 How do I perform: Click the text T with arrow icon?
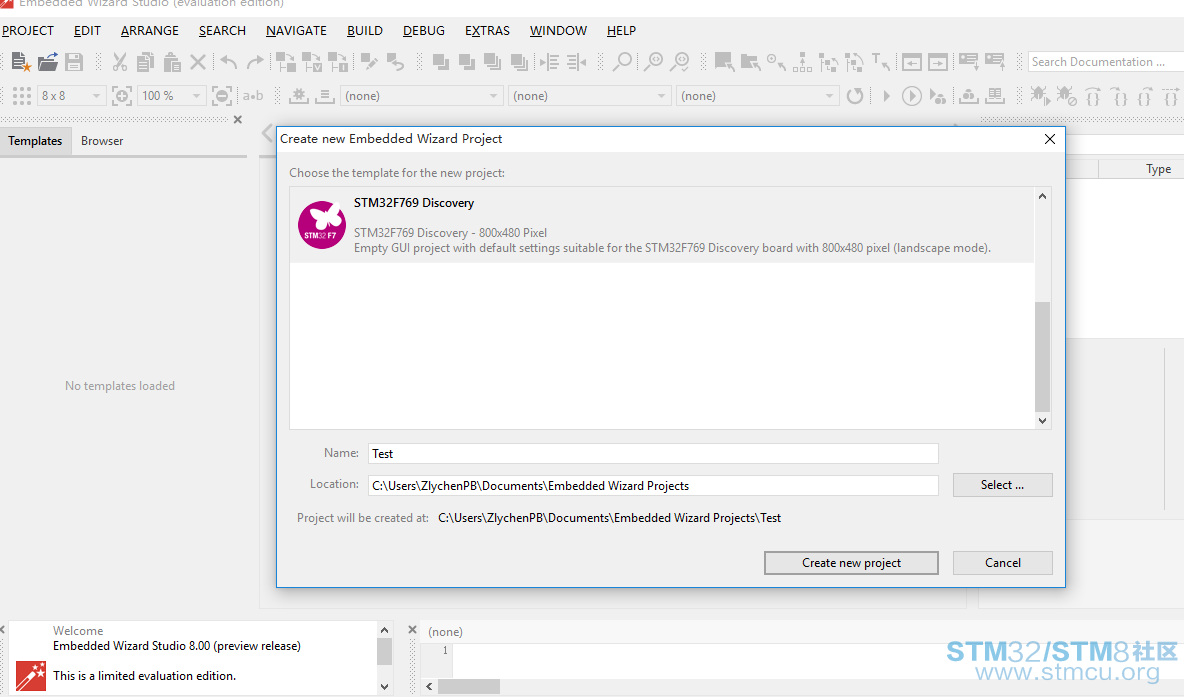pyautogui.click(x=880, y=62)
